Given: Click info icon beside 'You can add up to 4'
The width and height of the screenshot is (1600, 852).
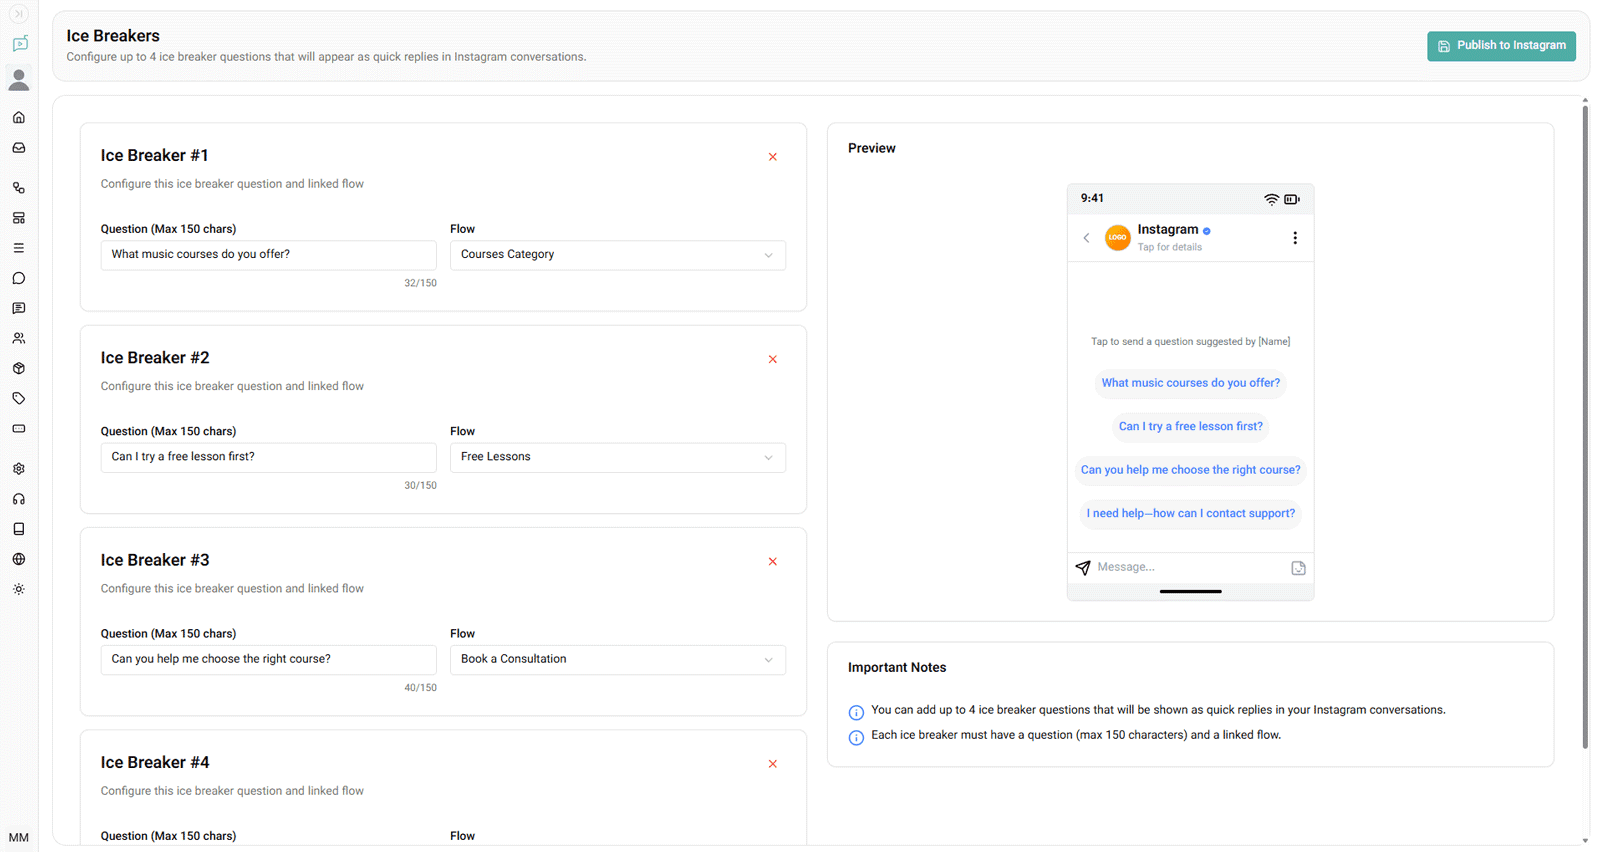Looking at the screenshot, I should 856,713.
